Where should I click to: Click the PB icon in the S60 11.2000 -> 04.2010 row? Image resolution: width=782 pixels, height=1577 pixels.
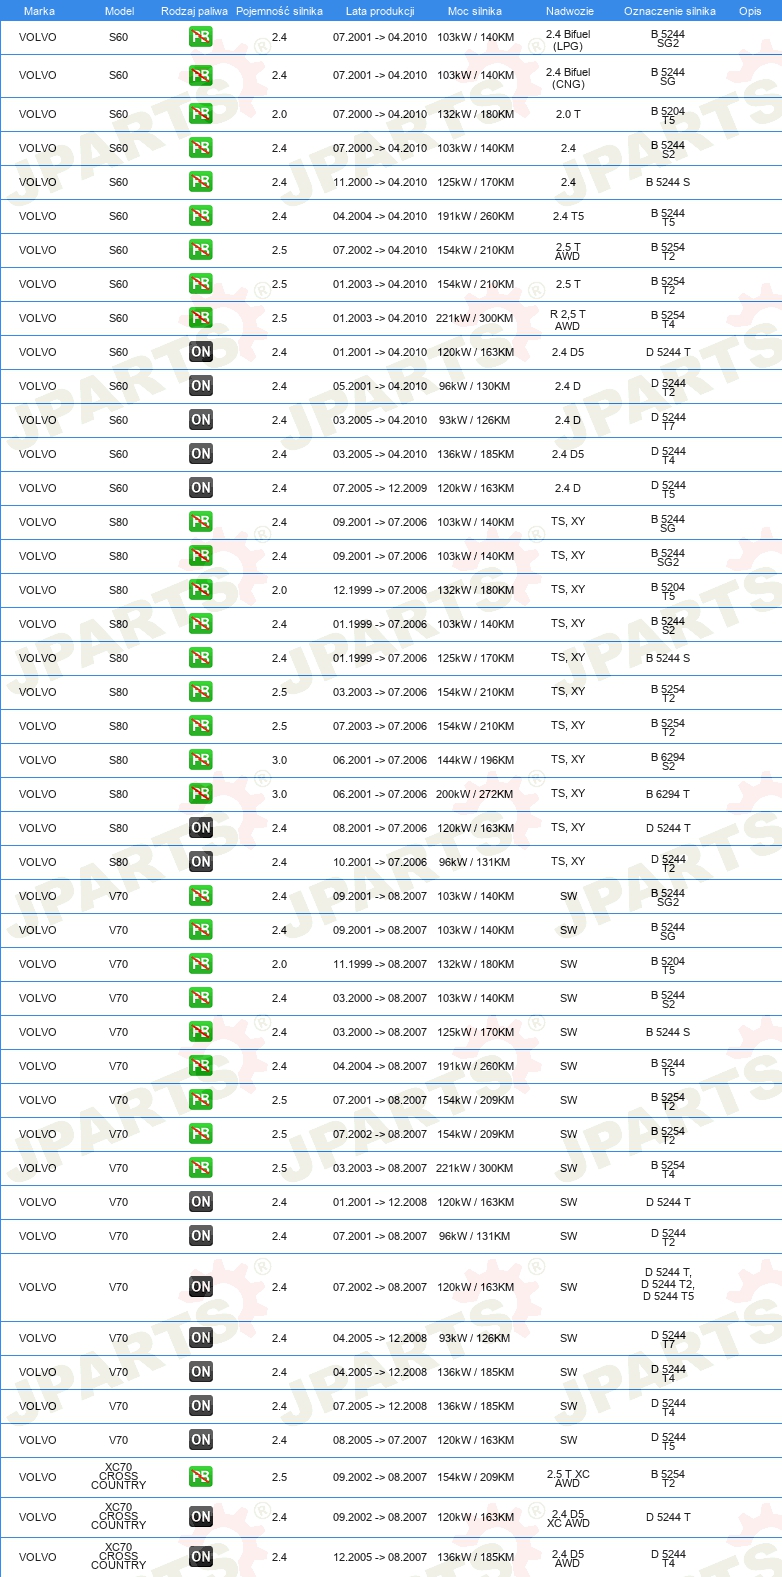(x=201, y=182)
